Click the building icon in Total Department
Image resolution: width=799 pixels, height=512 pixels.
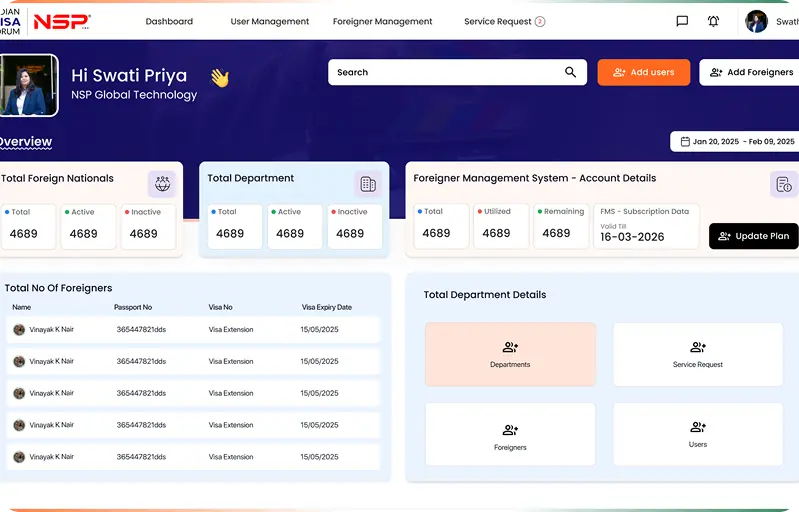368,184
